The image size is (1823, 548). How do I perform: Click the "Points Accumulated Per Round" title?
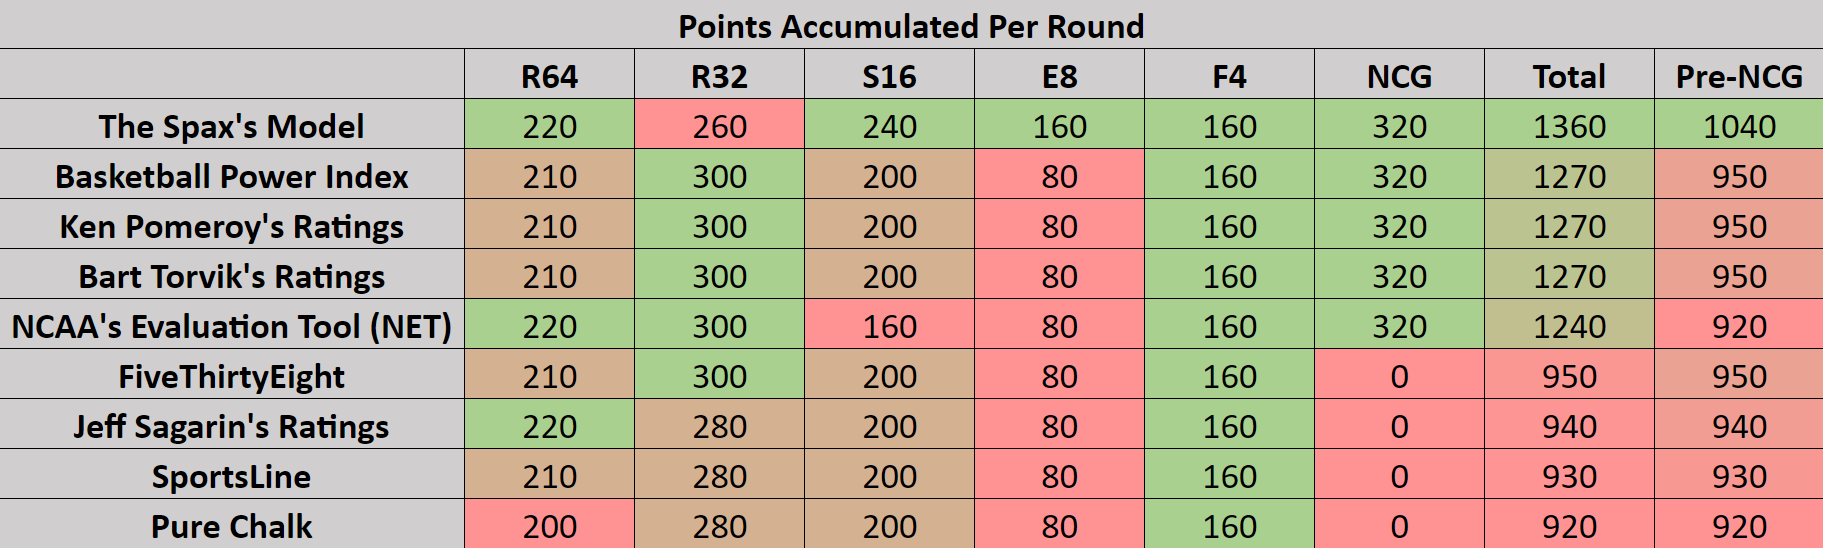[911, 26]
